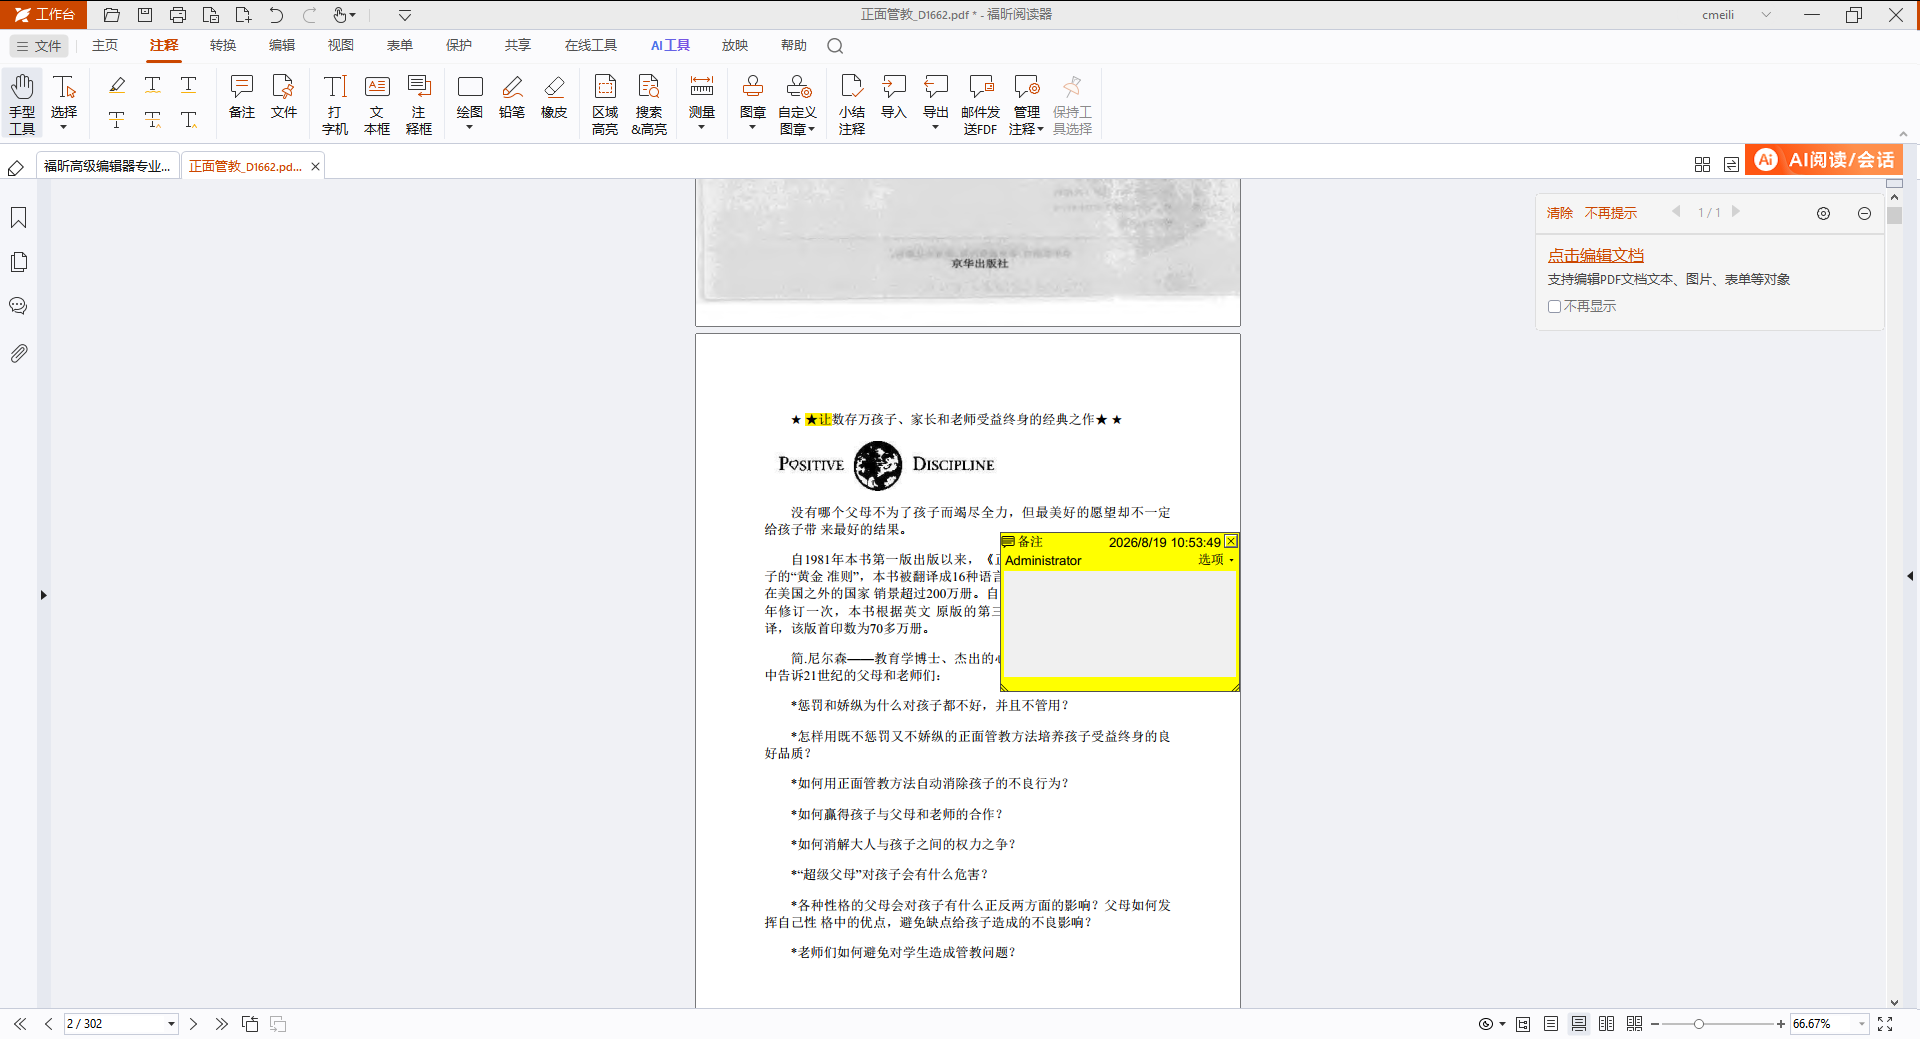Viewport: 1920px width, 1039px height.
Task: Go to the last page
Action: [x=221, y=1024]
